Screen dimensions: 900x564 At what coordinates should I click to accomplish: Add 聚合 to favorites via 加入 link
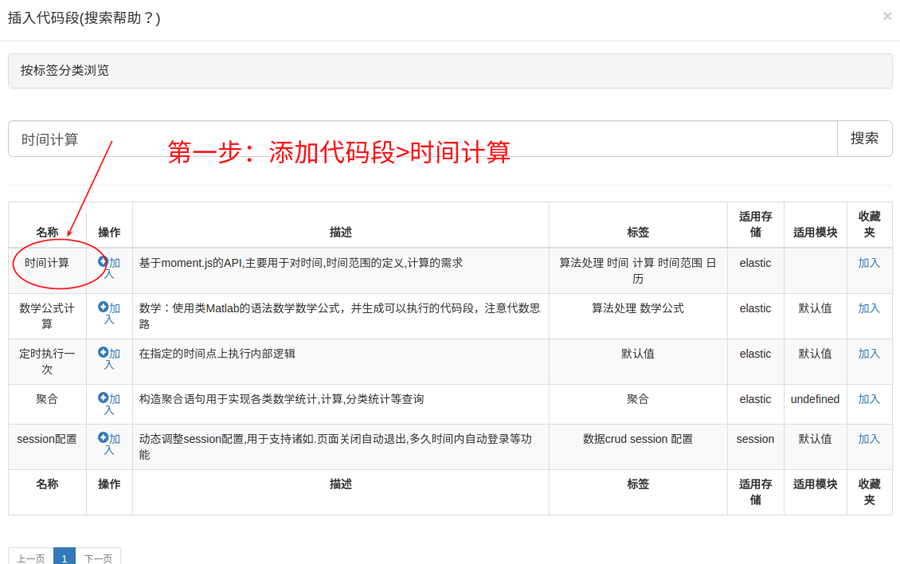pyautogui.click(x=868, y=399)
